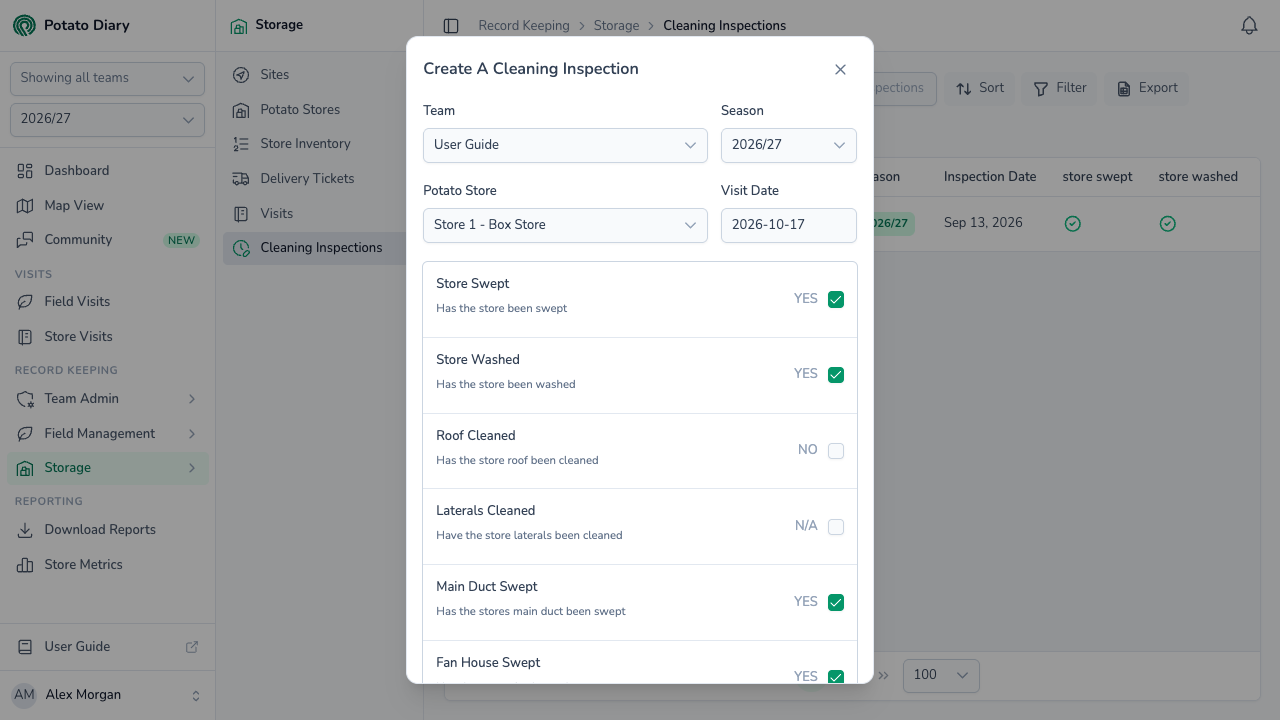The image size is (1280, 720).
Task: Open the Potato Store dropdown
Action: pos(565,225)
